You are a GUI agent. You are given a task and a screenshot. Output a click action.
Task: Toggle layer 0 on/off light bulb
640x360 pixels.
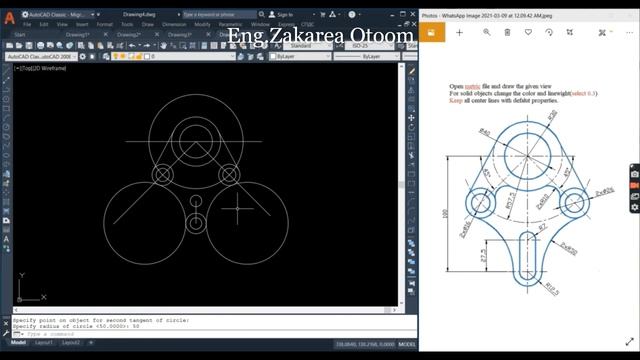click(x=116, y=56)
